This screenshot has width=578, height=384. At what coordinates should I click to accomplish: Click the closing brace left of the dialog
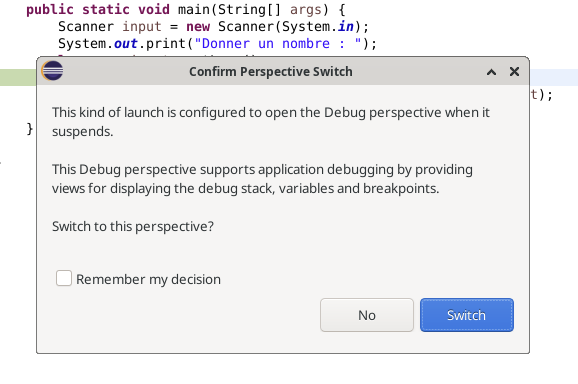point(30,129)
